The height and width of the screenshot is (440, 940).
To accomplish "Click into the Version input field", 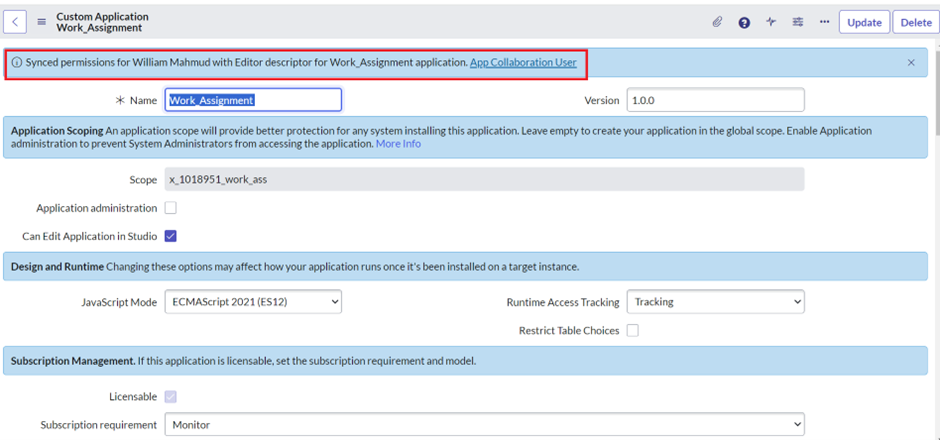I will pyautogui.click(x=715, y=100).
